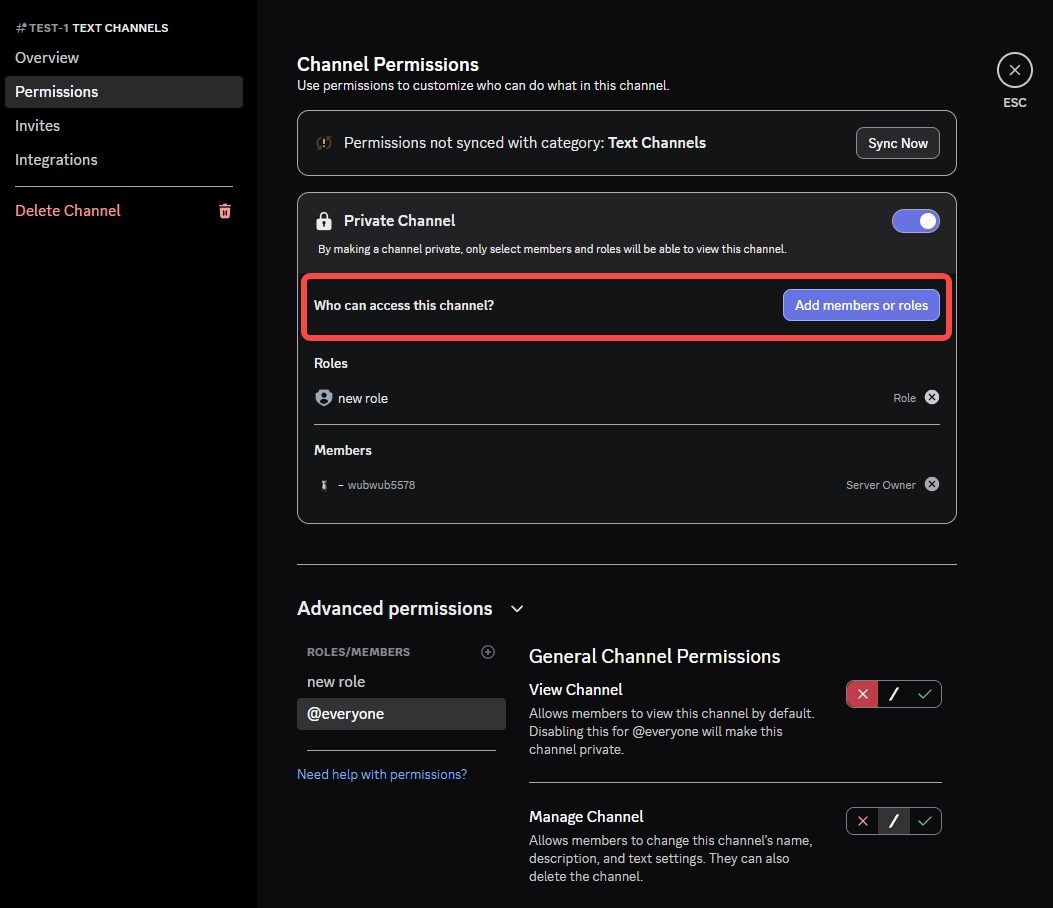The width and height of the screenshot is (1053, 908).
Task: Click the trash icon beside Delete Channel
Action: point(225,211)
